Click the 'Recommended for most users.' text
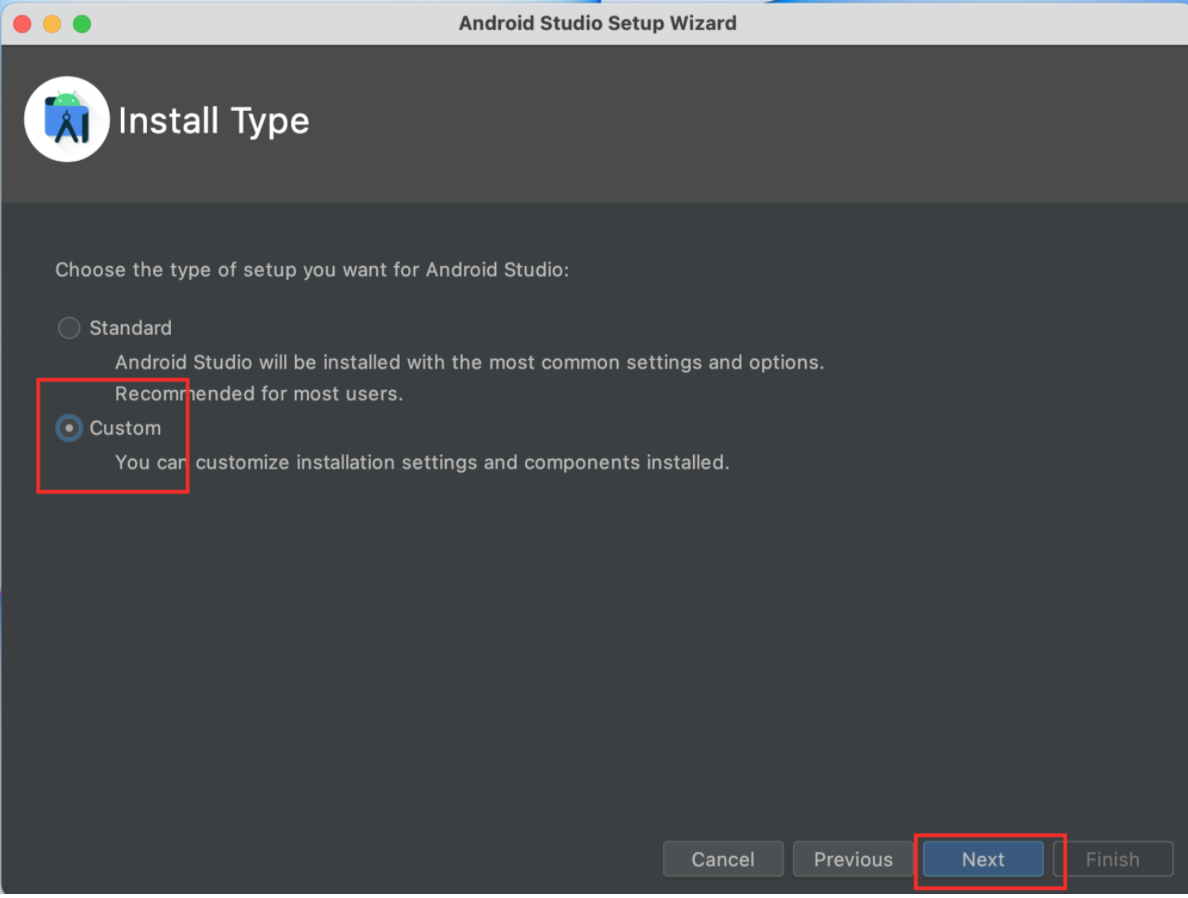The image size is (1188, 898). coord(259,394)
